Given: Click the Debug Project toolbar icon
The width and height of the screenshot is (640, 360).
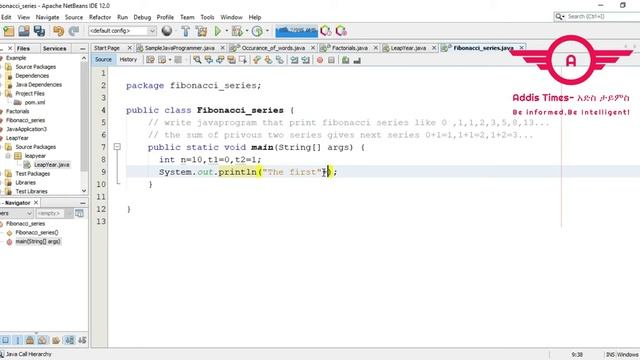Looking at the screenshot, I should pyautogui.click(x=237, y=31).
